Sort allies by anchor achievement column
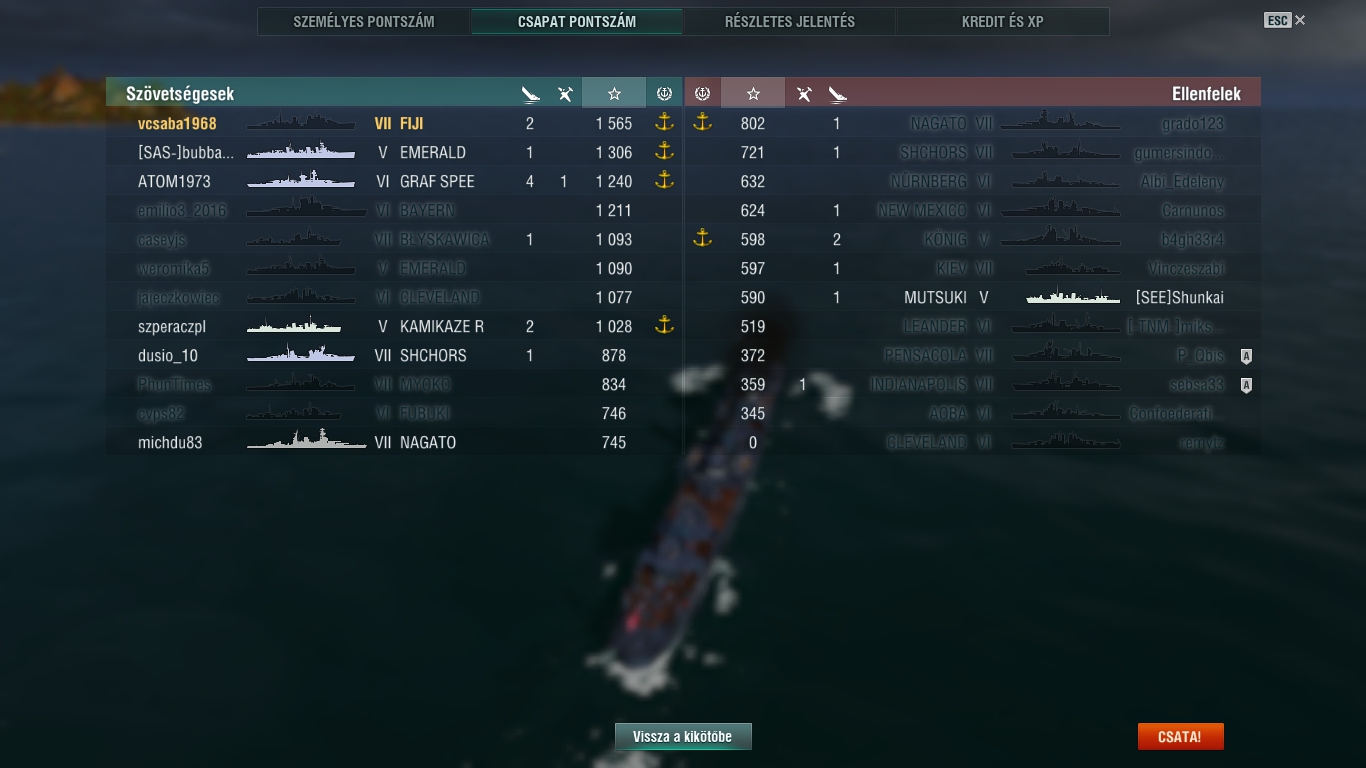Image resolution: width=1366 pixels, height=768 pixels. tap(664, 93)
